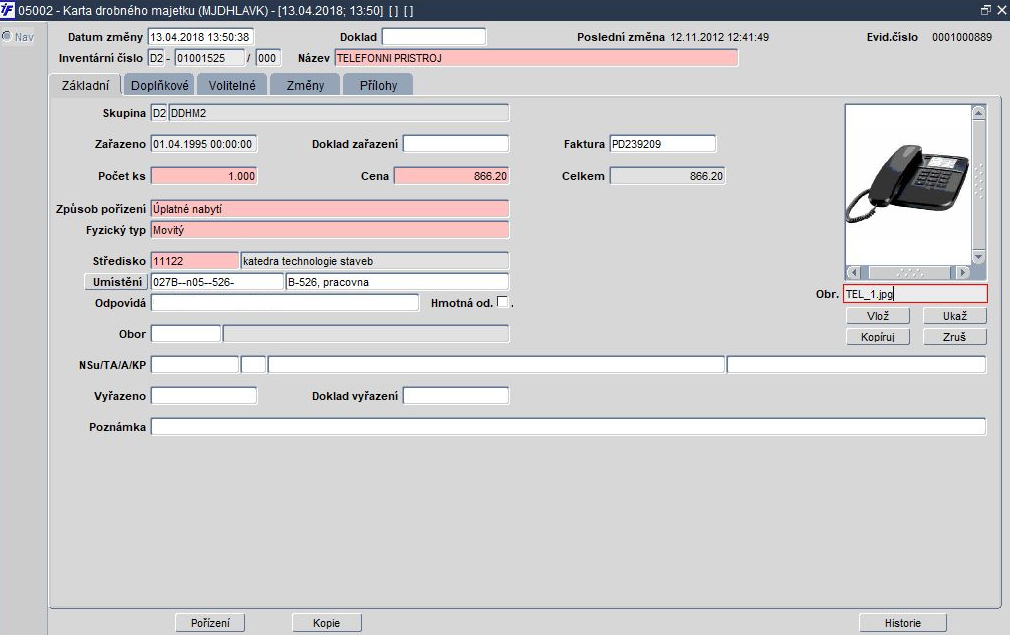Click the Umístění button
This screenshot has width=1010, height=635.
pyautogui.click(x=117, y=282)
